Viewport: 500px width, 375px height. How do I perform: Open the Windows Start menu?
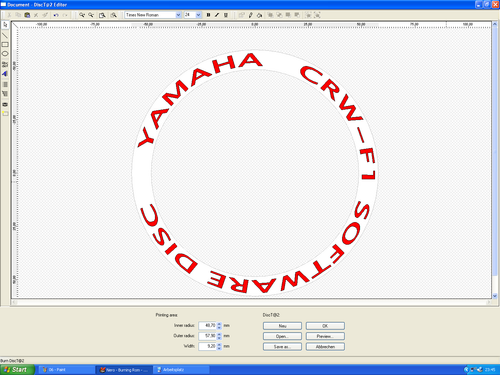point(17,370)
